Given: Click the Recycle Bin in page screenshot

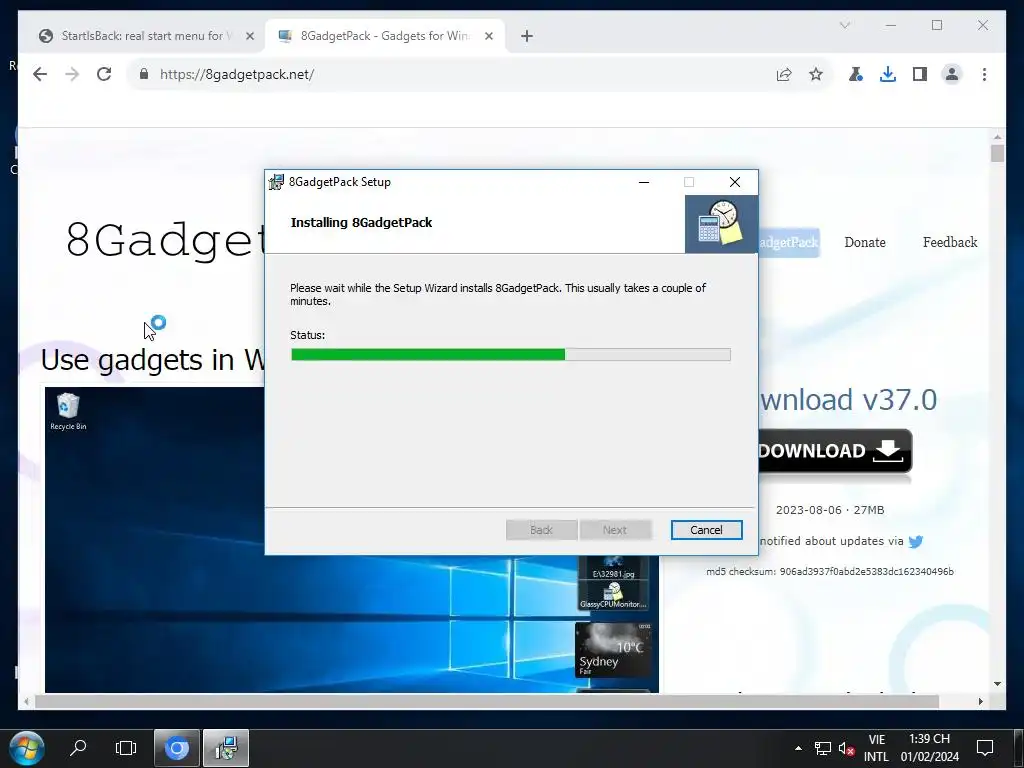Looking at the screenshot, I should pos(68,411).
